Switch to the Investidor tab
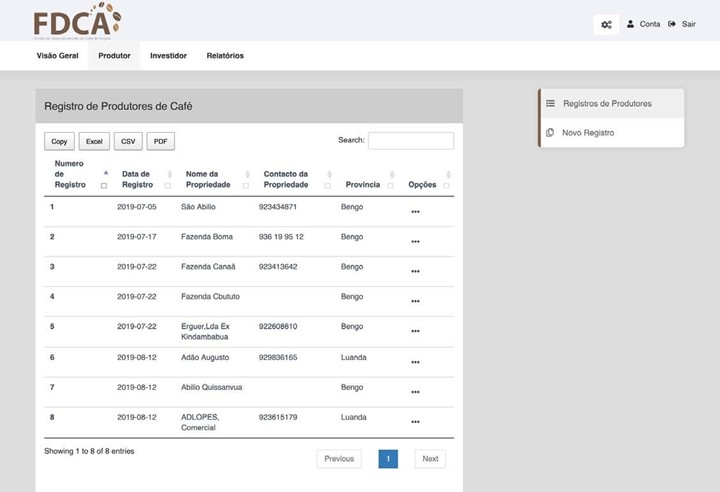Image resolution: width=720 pixels, height=492 pixels. tap(168, 56)
